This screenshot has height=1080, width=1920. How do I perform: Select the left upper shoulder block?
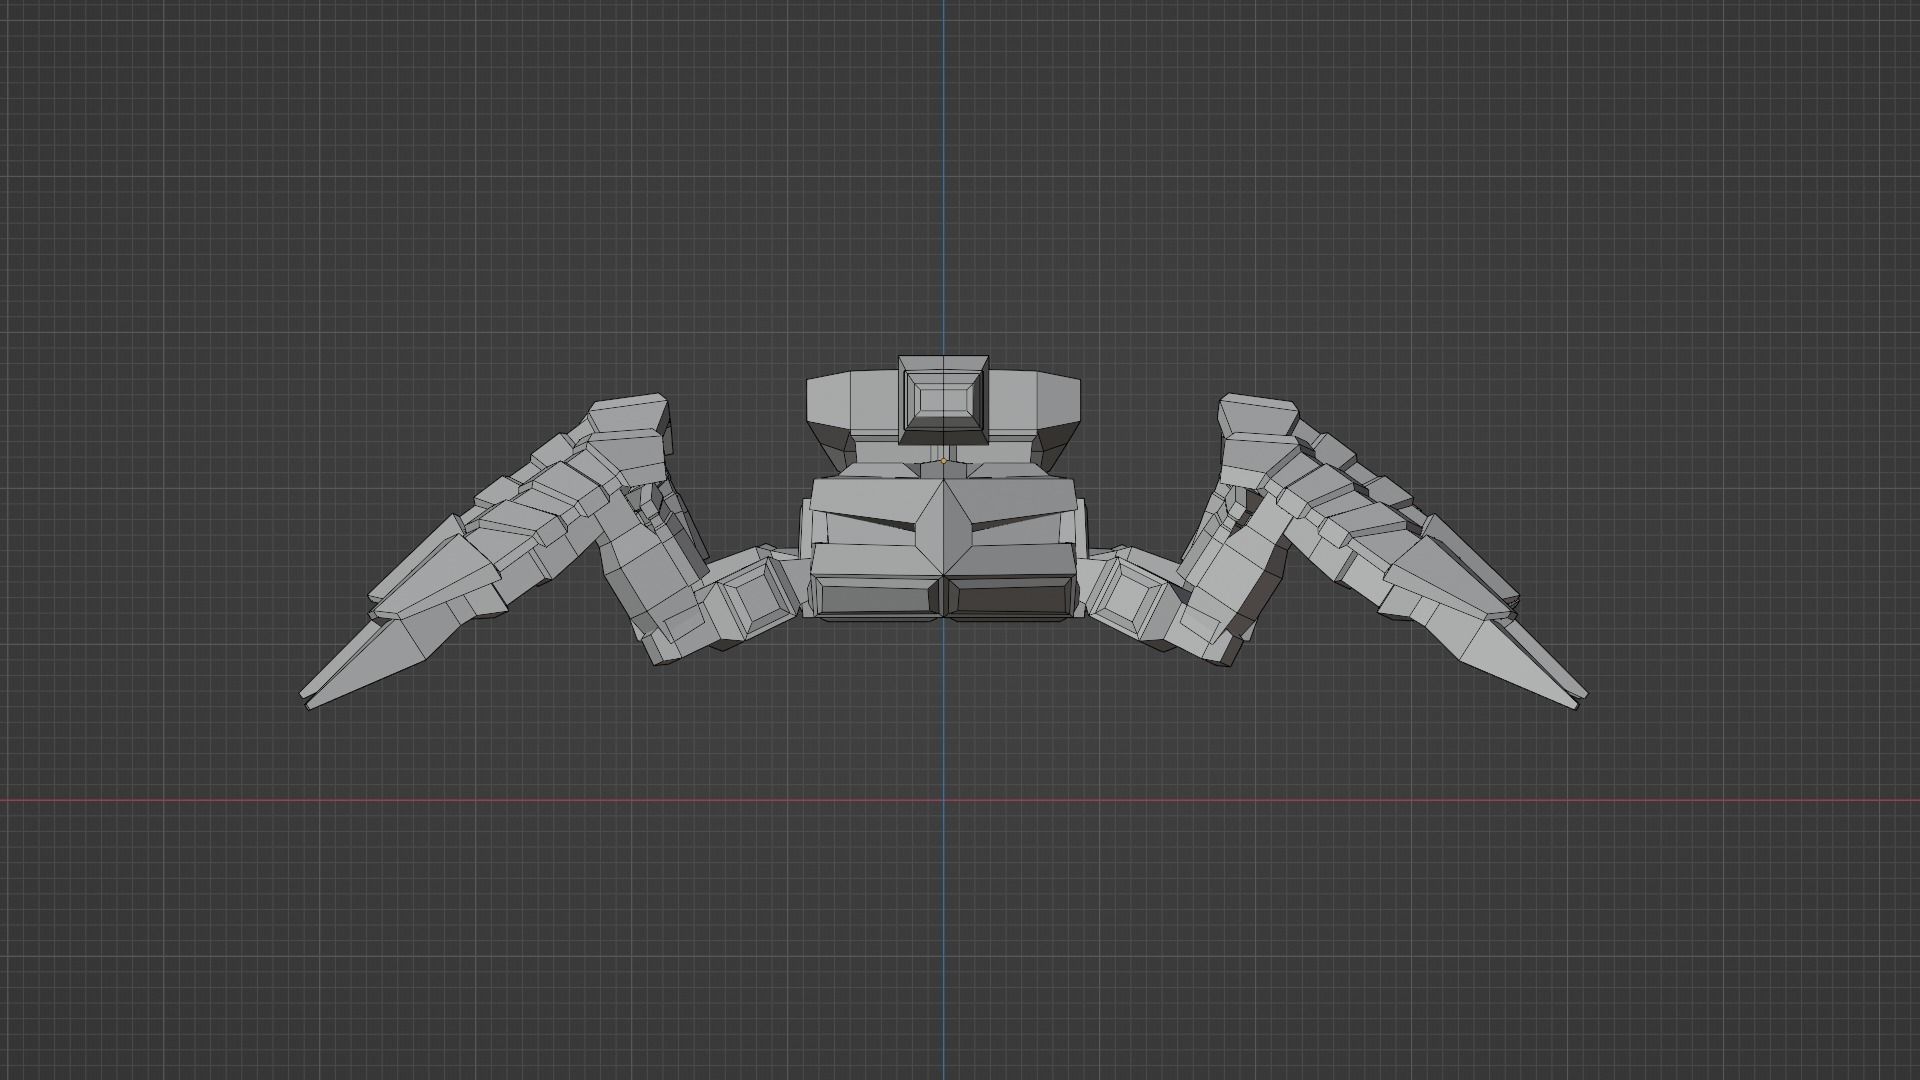[x=631, y=415]
